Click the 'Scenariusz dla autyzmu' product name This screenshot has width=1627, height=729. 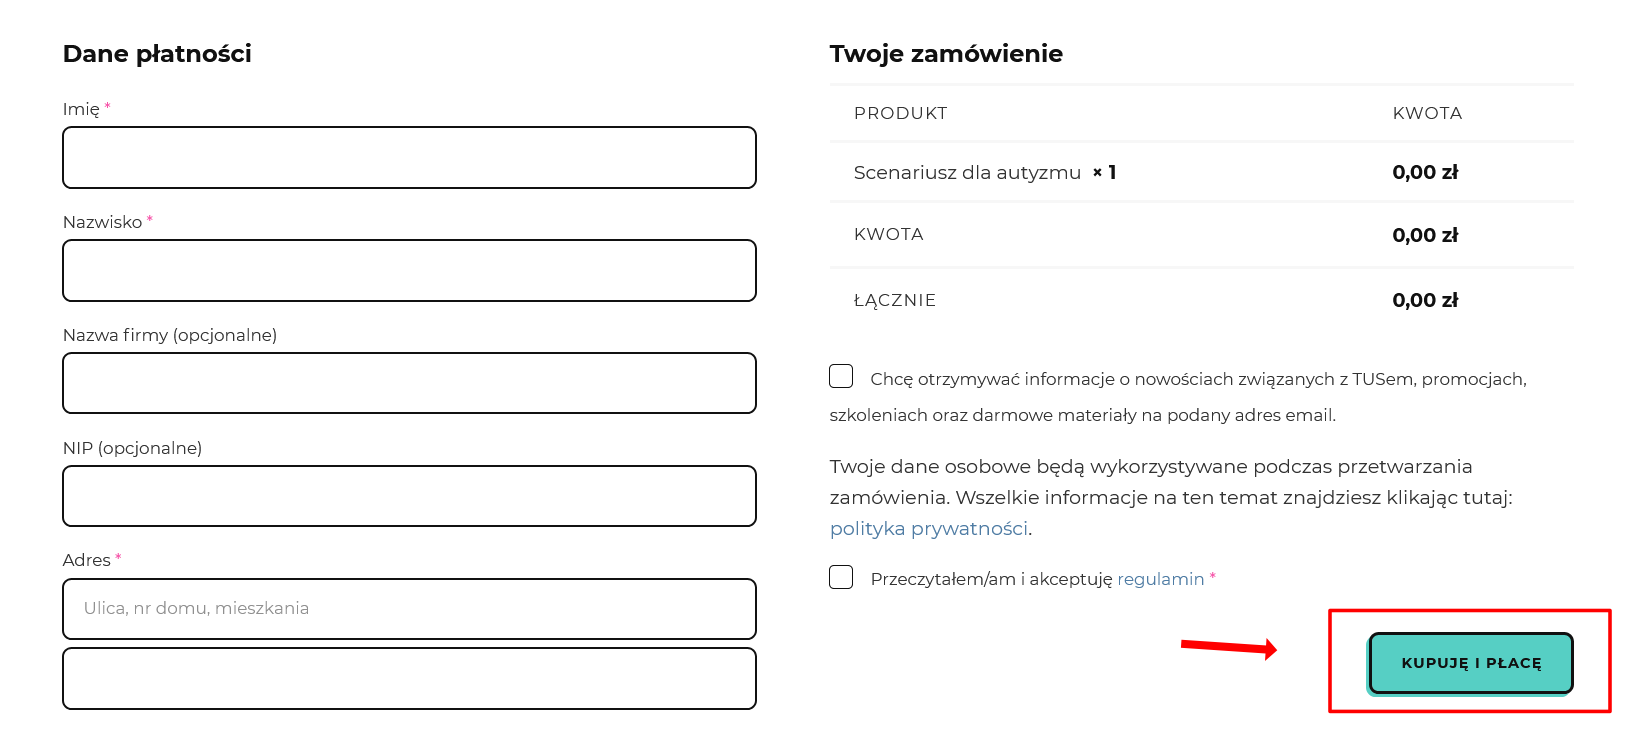pyautogui.click(x=967, y=173)
